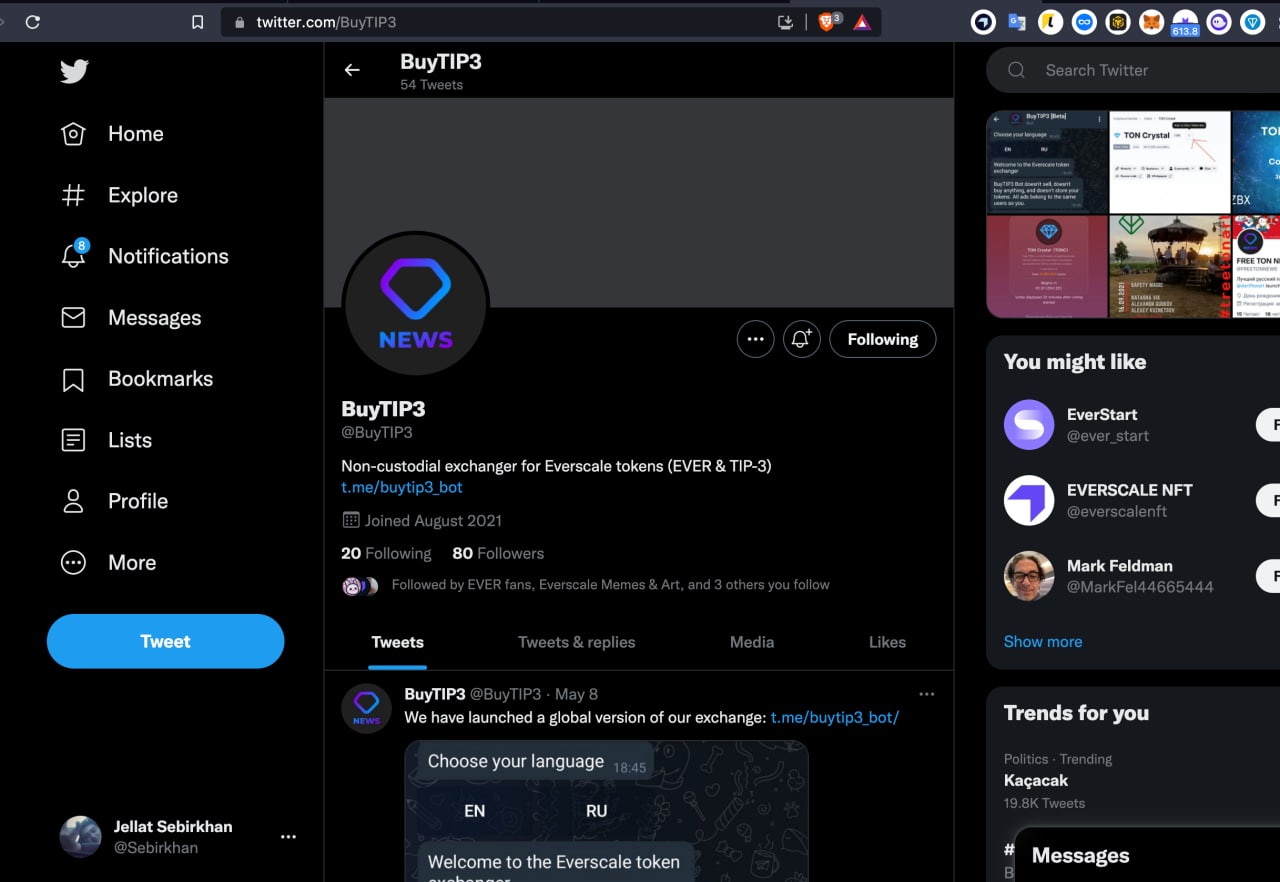Open Notifications via the bell icon
The height and width of the screenshot is (882, 1280).
point(73,256)
